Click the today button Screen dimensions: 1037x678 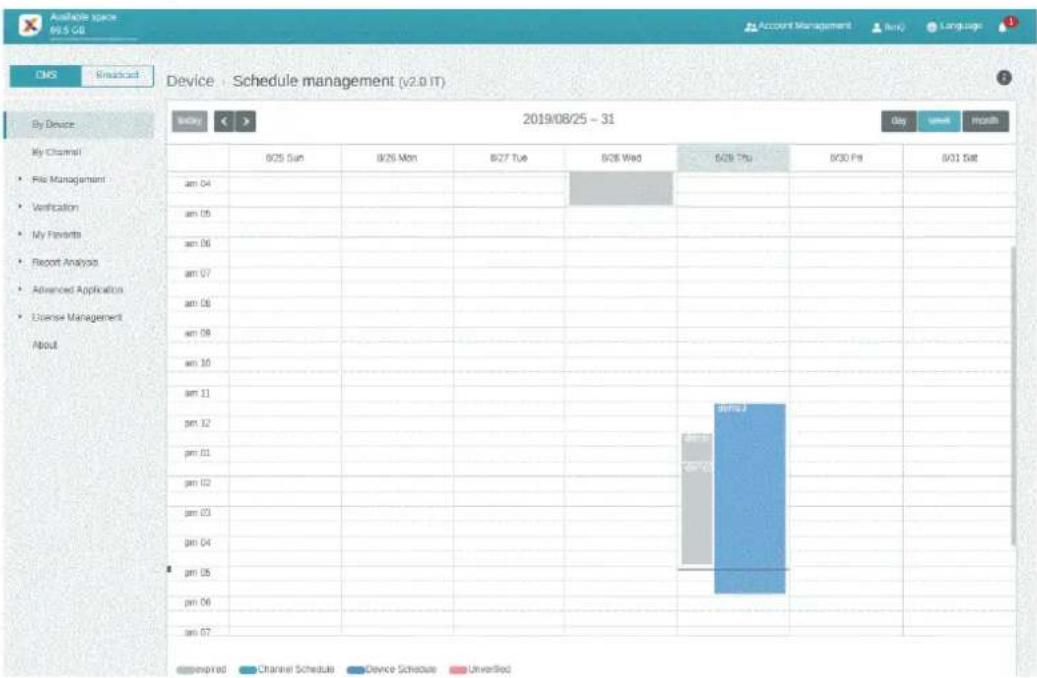(190, 121)
